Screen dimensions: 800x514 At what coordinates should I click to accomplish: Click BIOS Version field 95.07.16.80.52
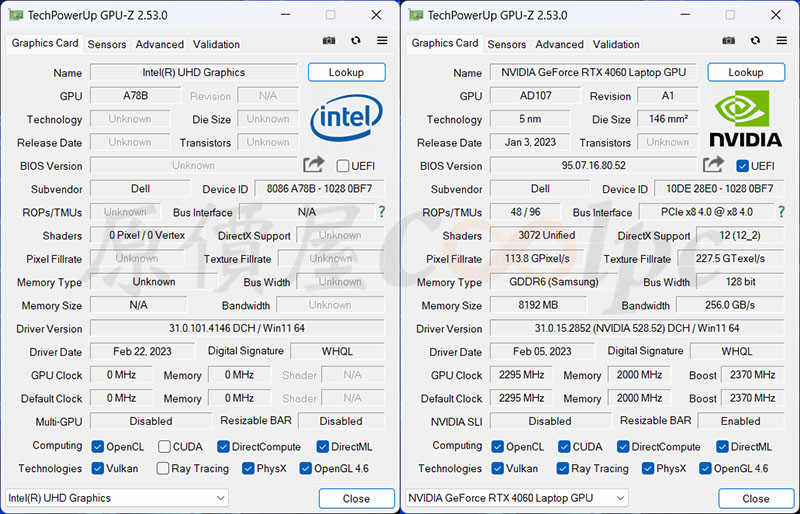point(593,165)
